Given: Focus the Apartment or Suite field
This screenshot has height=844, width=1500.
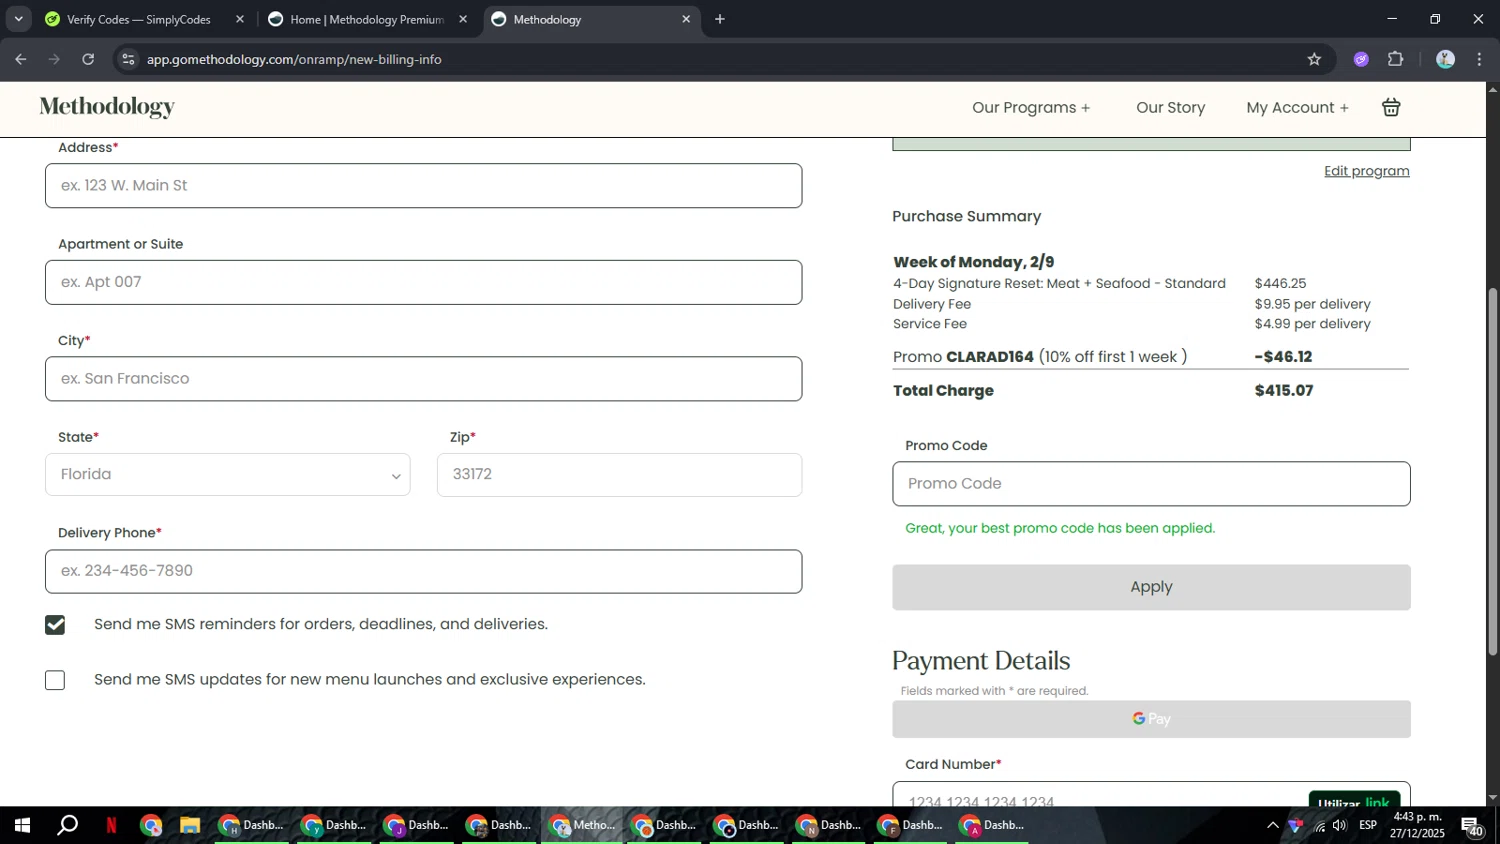Looking at the screenshot, I should coord(423,282).
